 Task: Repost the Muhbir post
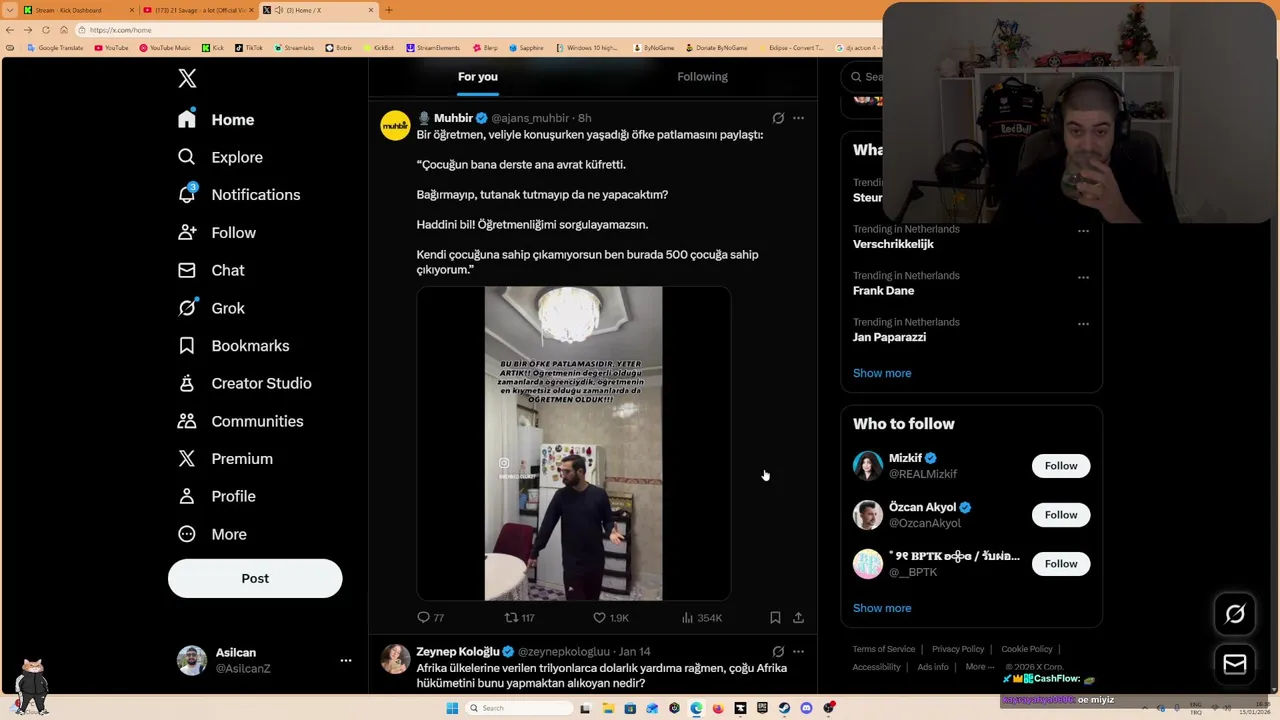(519, 618)
